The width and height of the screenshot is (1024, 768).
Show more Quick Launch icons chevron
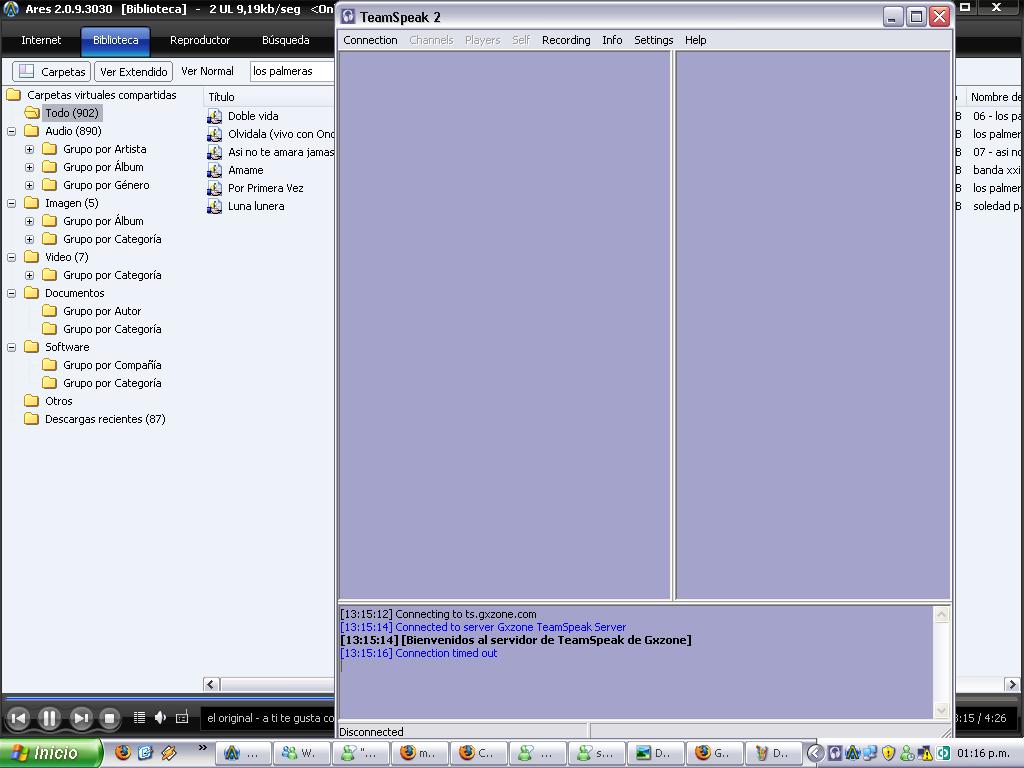[202, 748]
